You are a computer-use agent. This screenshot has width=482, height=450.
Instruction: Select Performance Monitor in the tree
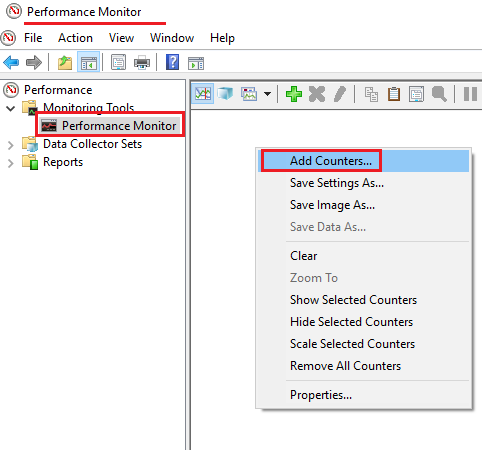click(119, 126)
